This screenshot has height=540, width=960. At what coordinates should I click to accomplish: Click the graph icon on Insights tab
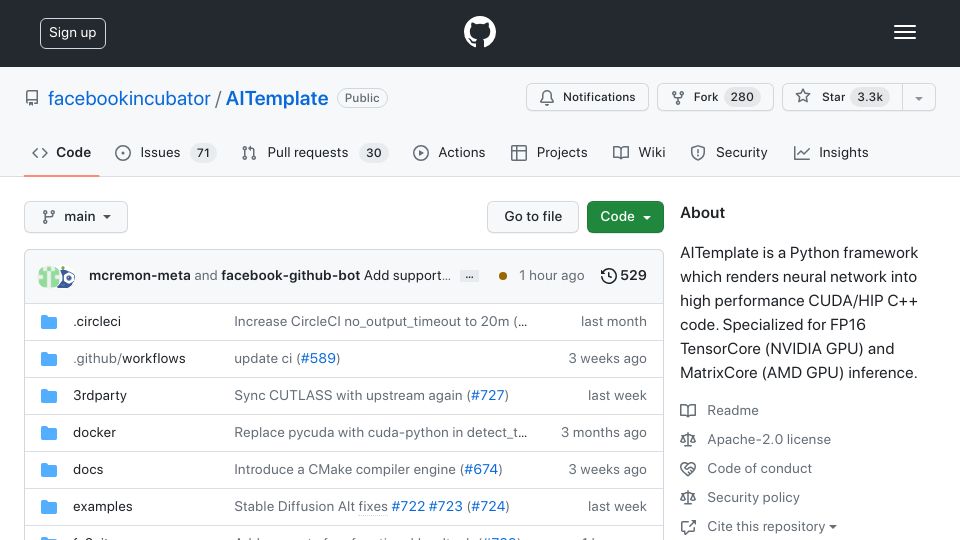pos(801,152)
